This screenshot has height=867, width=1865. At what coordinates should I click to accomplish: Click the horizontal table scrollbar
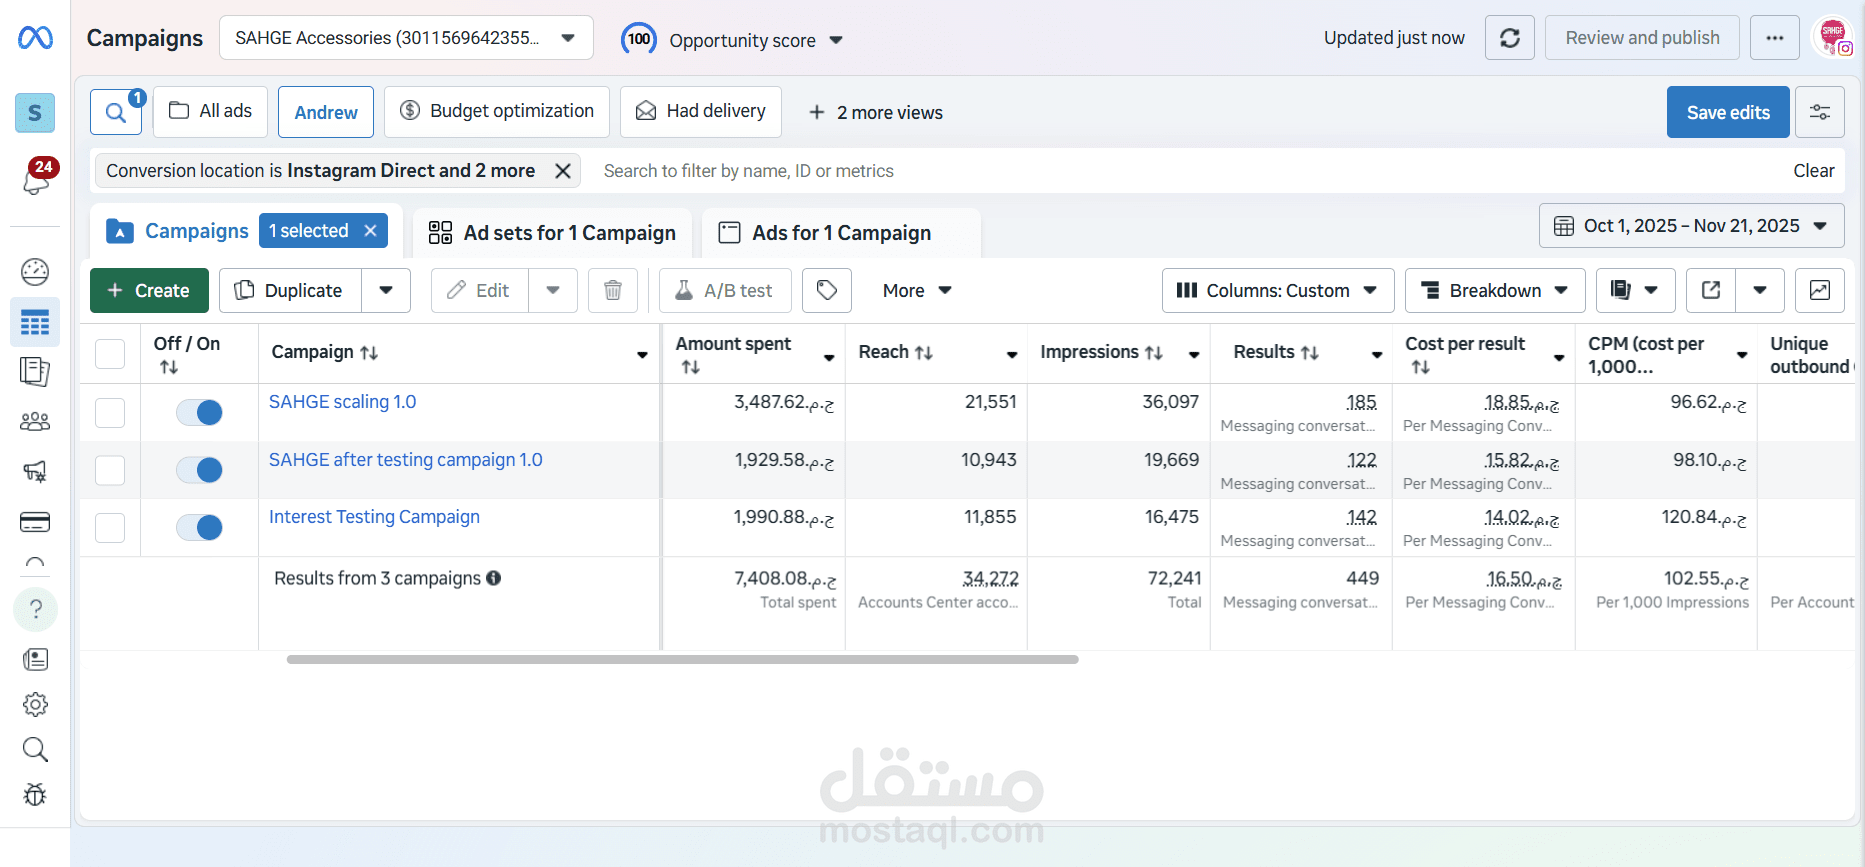click(x=682, y=660)
